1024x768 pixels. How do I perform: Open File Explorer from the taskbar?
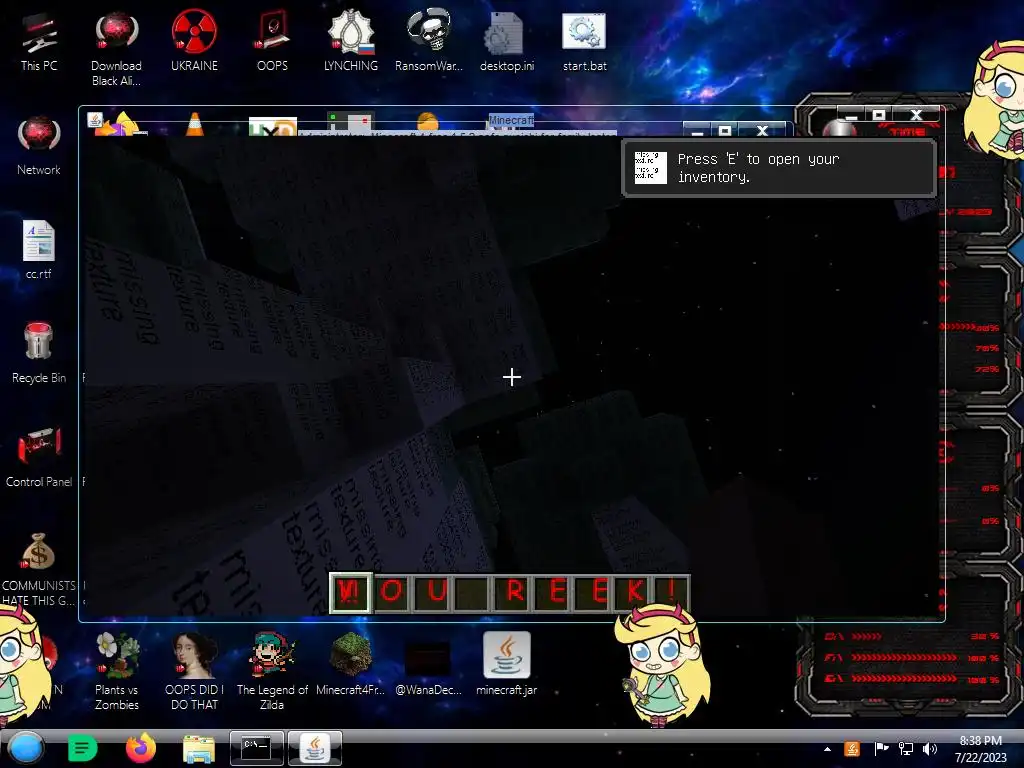pyautogui.click(x=199, y=748)
